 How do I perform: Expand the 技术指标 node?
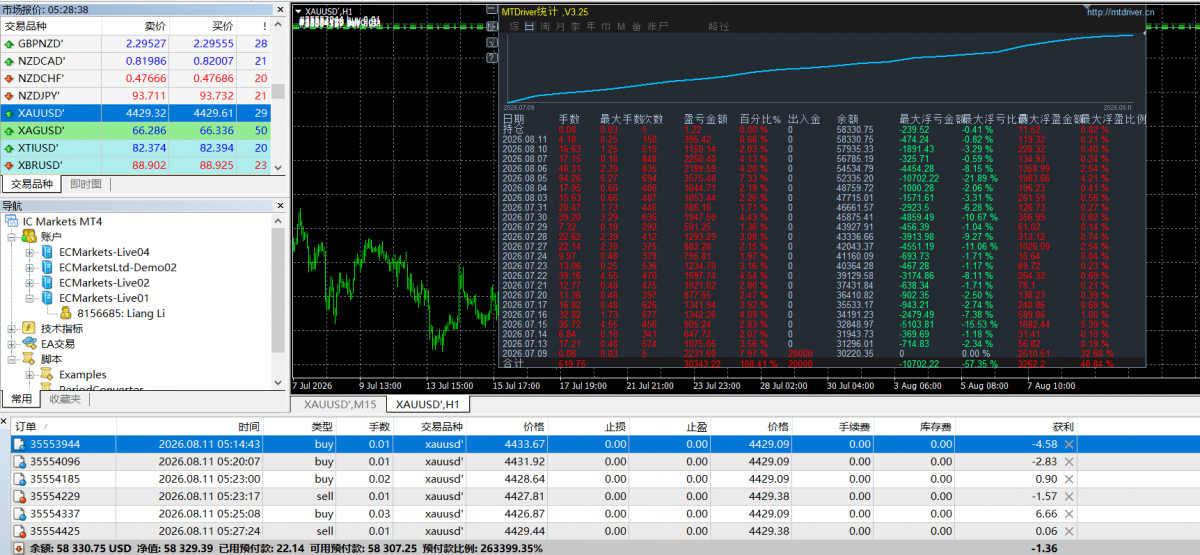coord(12,328)
